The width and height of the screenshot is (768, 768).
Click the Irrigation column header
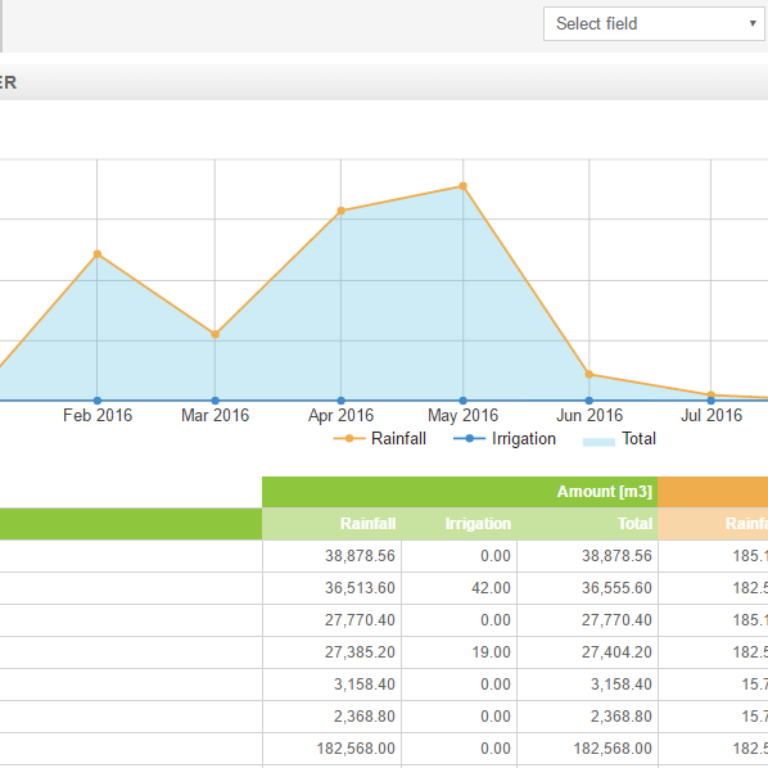click(459, 524)
